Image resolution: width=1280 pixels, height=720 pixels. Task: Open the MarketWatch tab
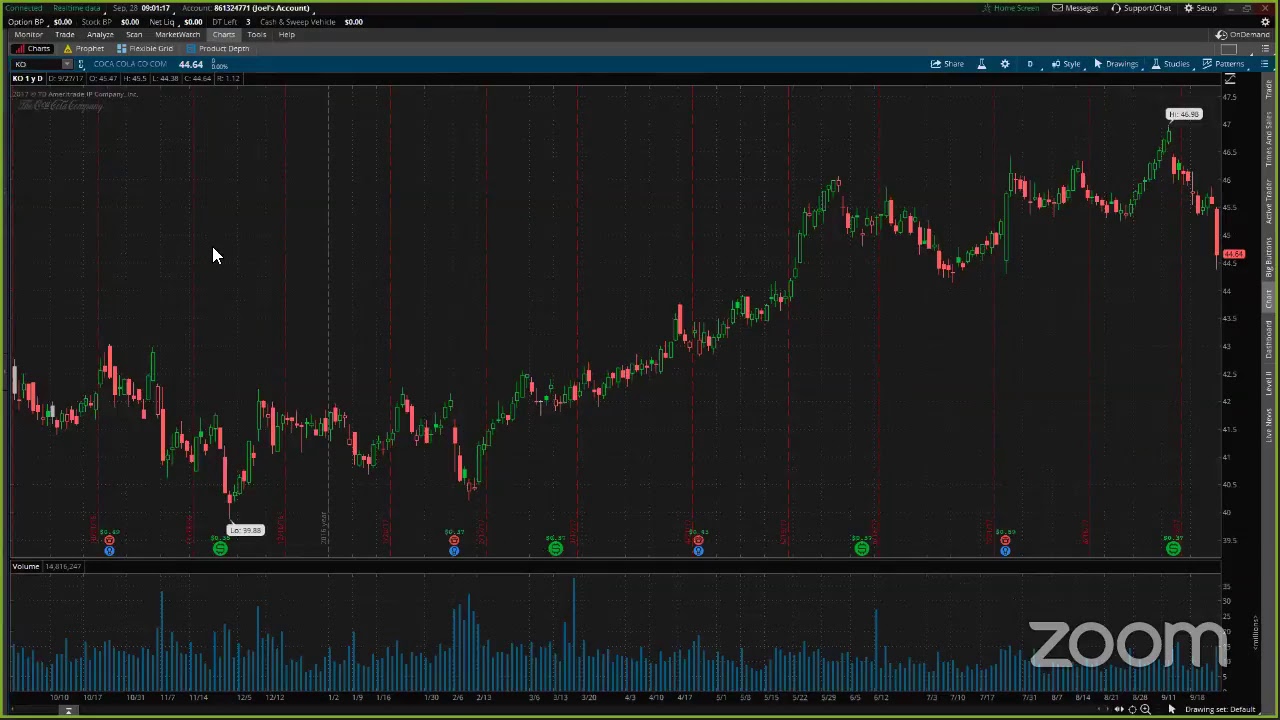tap(177, 34)
